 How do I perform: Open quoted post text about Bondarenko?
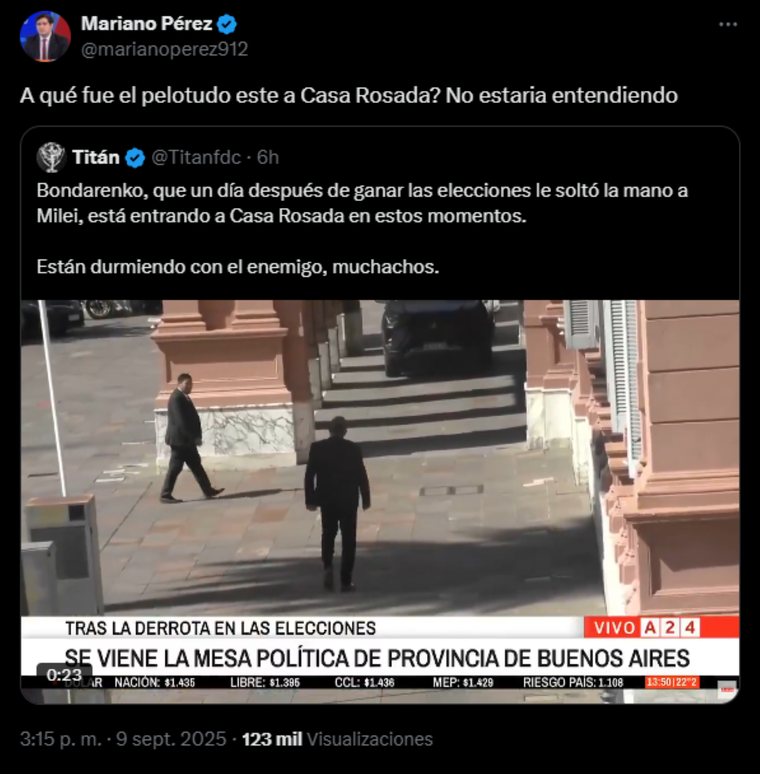point(362,229)
